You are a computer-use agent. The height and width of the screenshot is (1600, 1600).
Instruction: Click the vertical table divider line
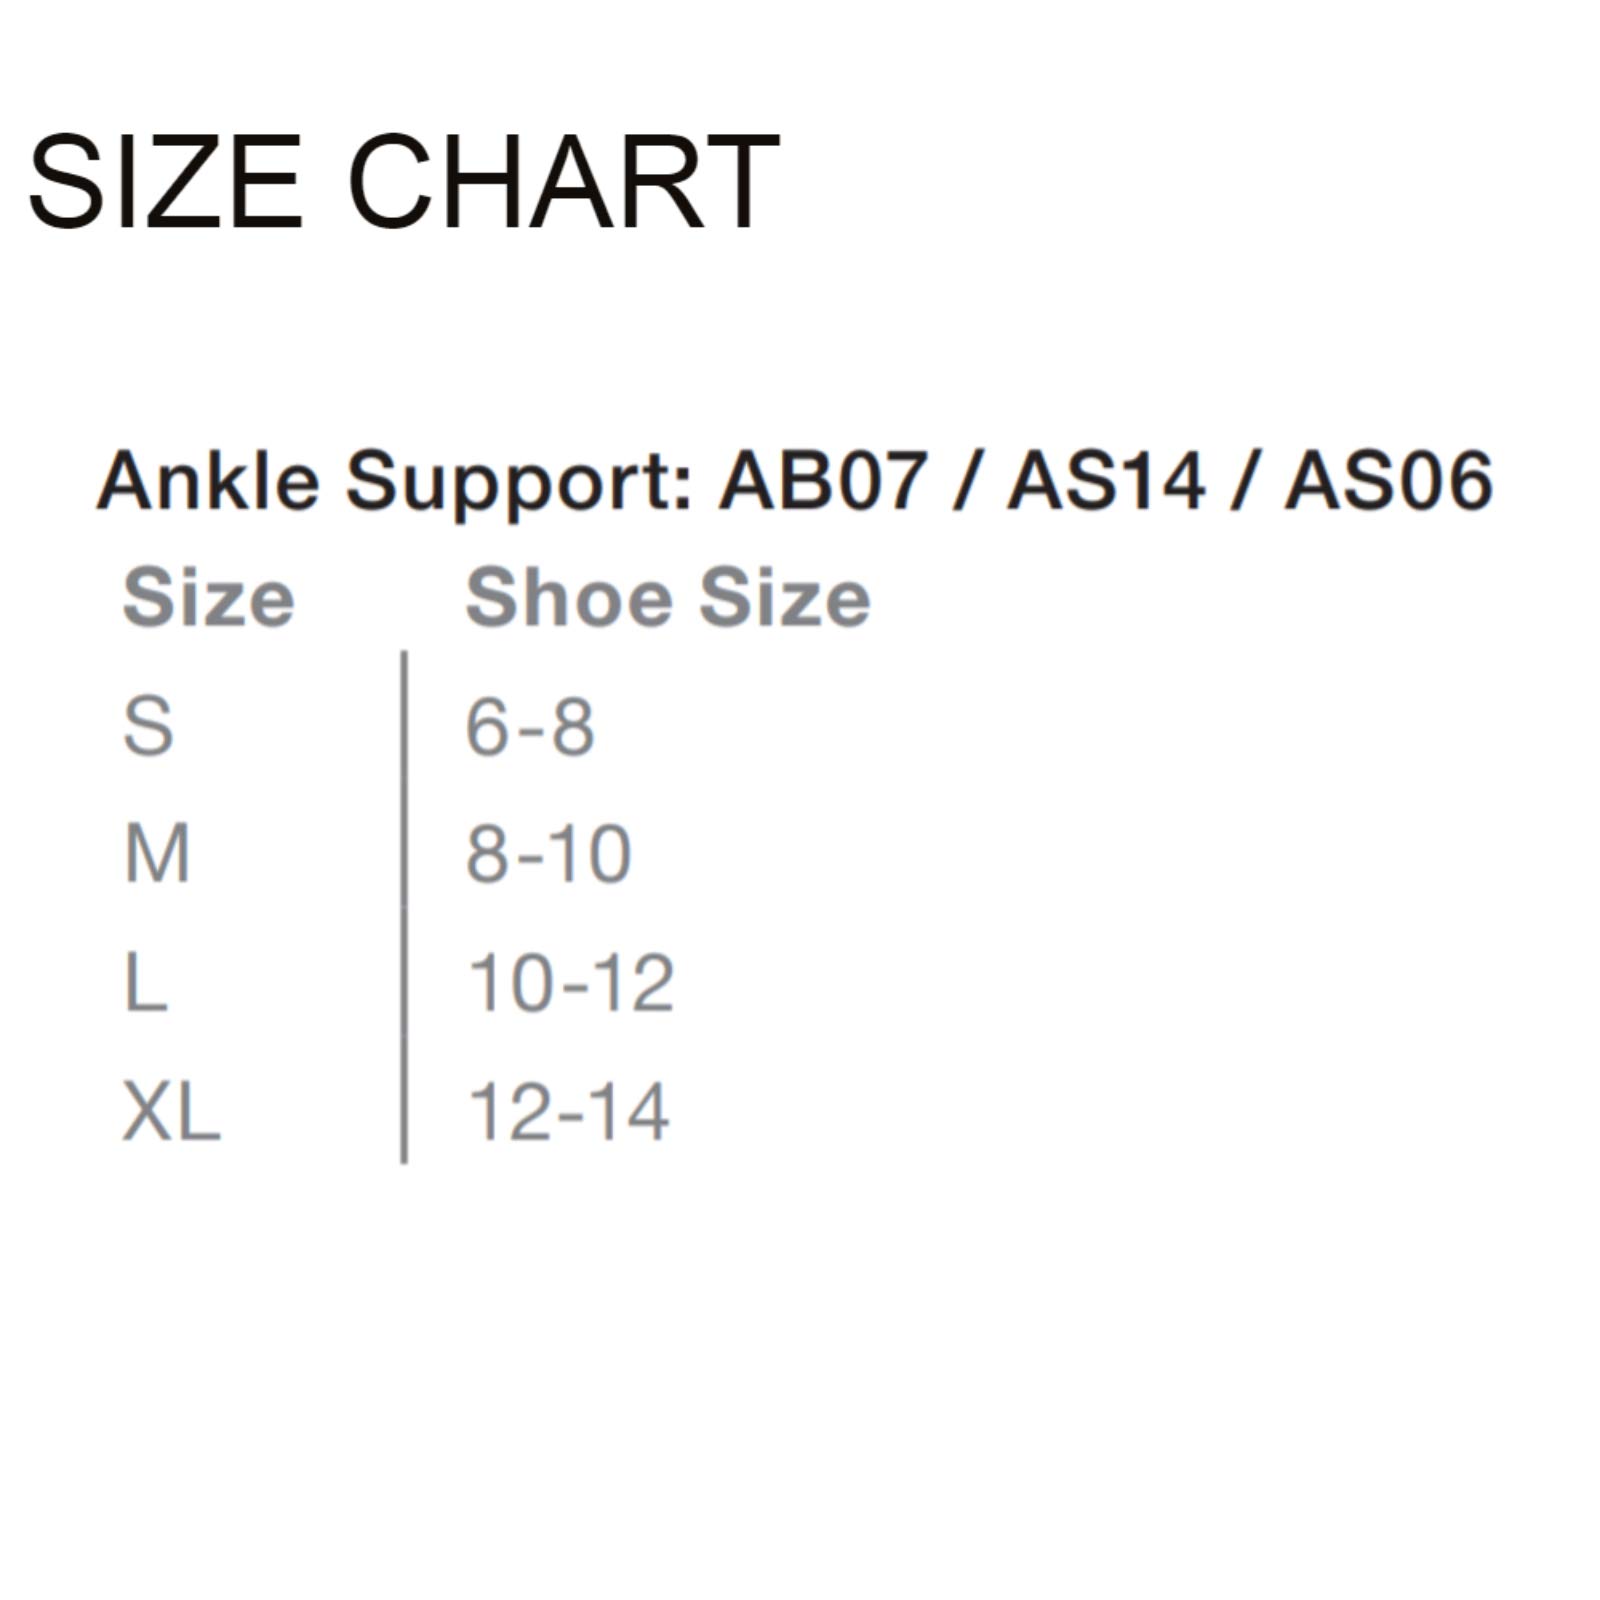pos(404,907)
